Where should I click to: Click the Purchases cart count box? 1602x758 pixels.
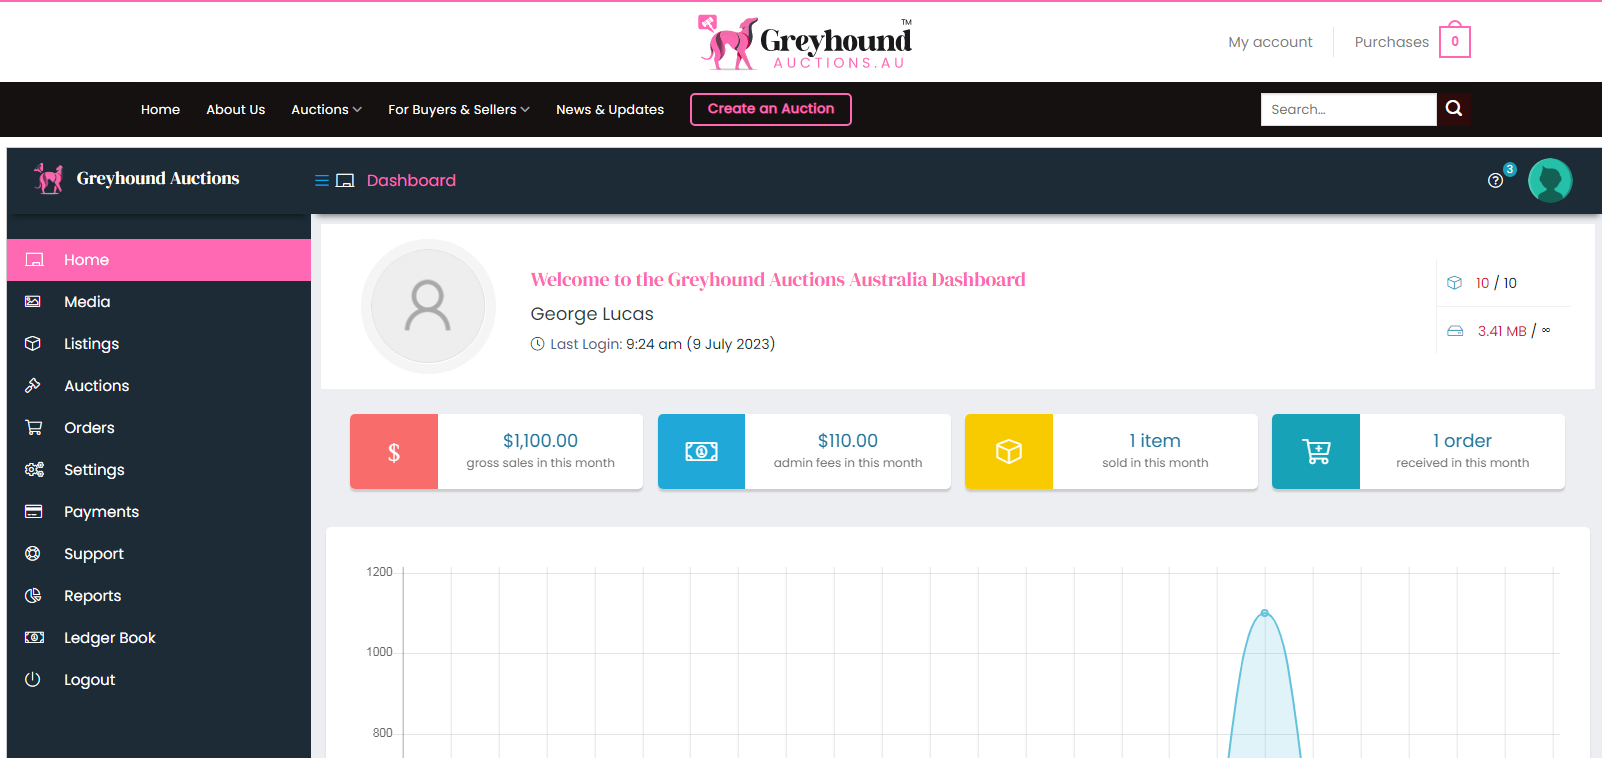(1455, 42)
